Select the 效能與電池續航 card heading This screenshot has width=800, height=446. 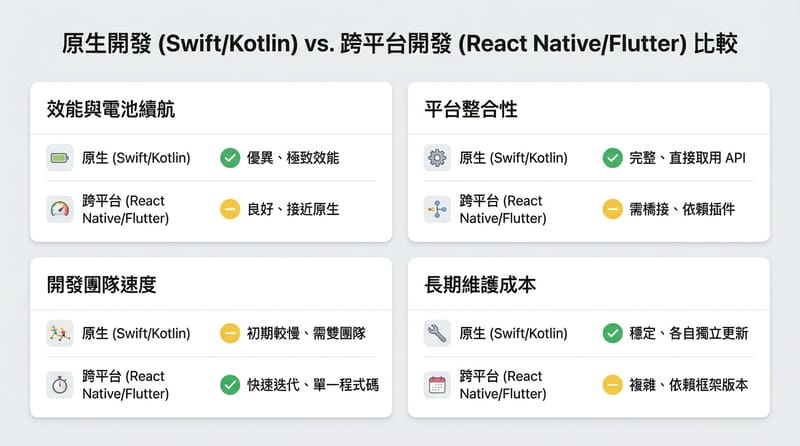[x=111, y=110]
